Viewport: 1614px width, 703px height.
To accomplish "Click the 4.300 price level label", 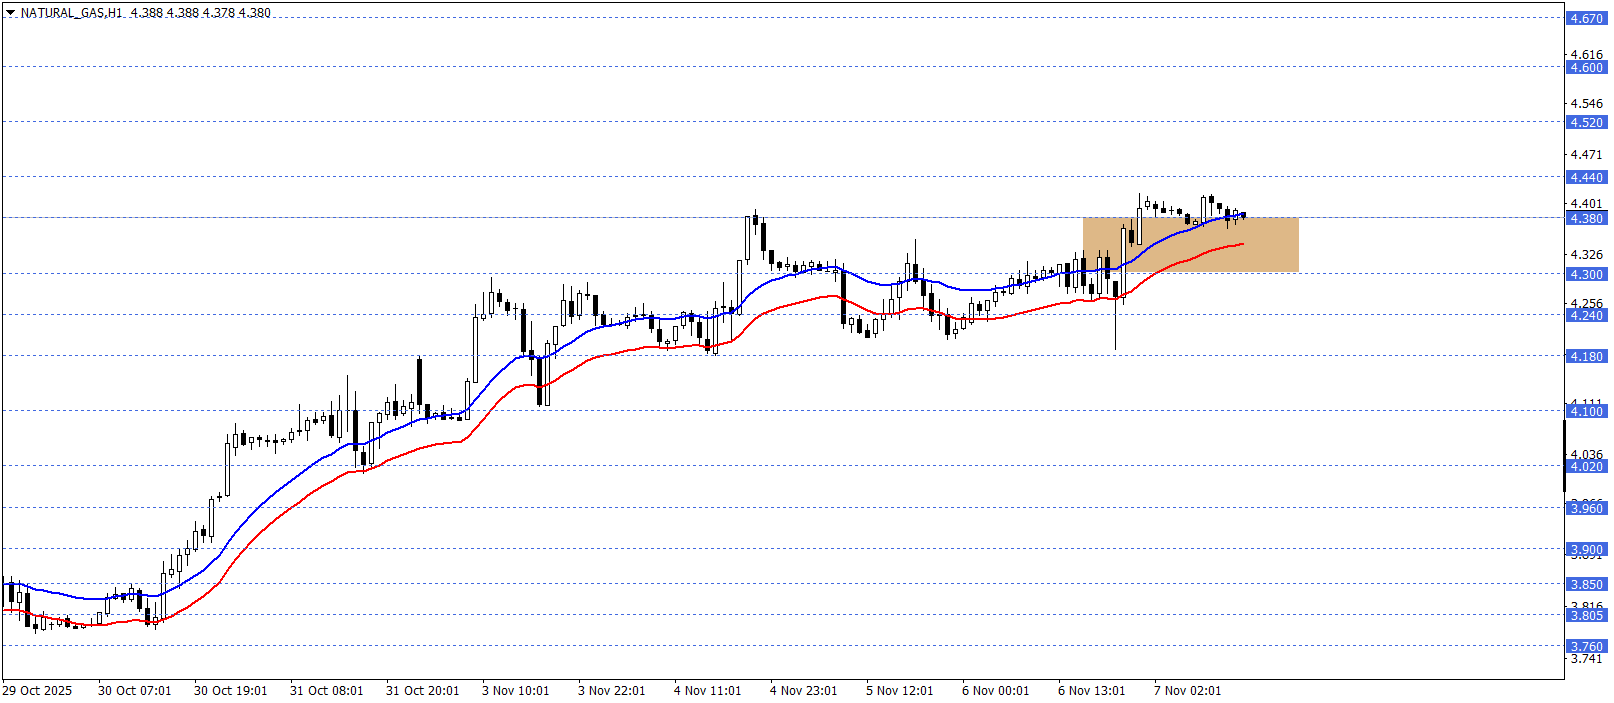I will point(1586,275).
